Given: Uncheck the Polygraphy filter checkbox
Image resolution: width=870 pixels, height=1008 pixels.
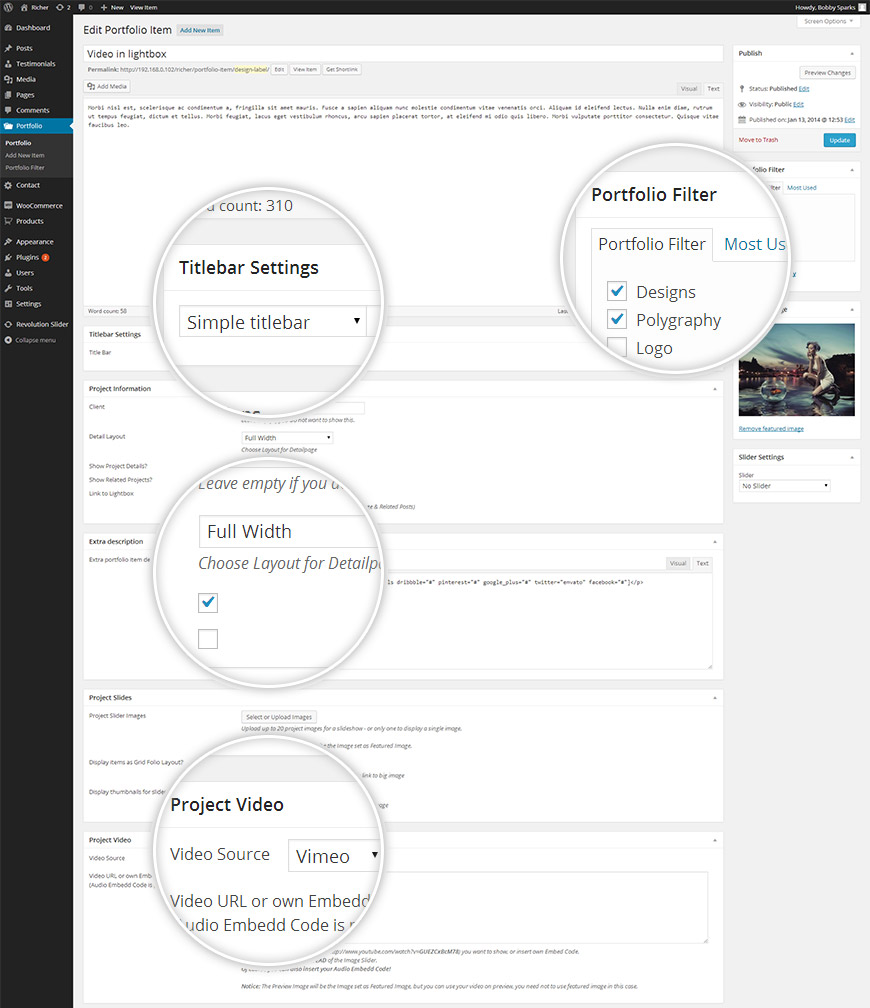Looking at the screenshot, I should 616,320.
